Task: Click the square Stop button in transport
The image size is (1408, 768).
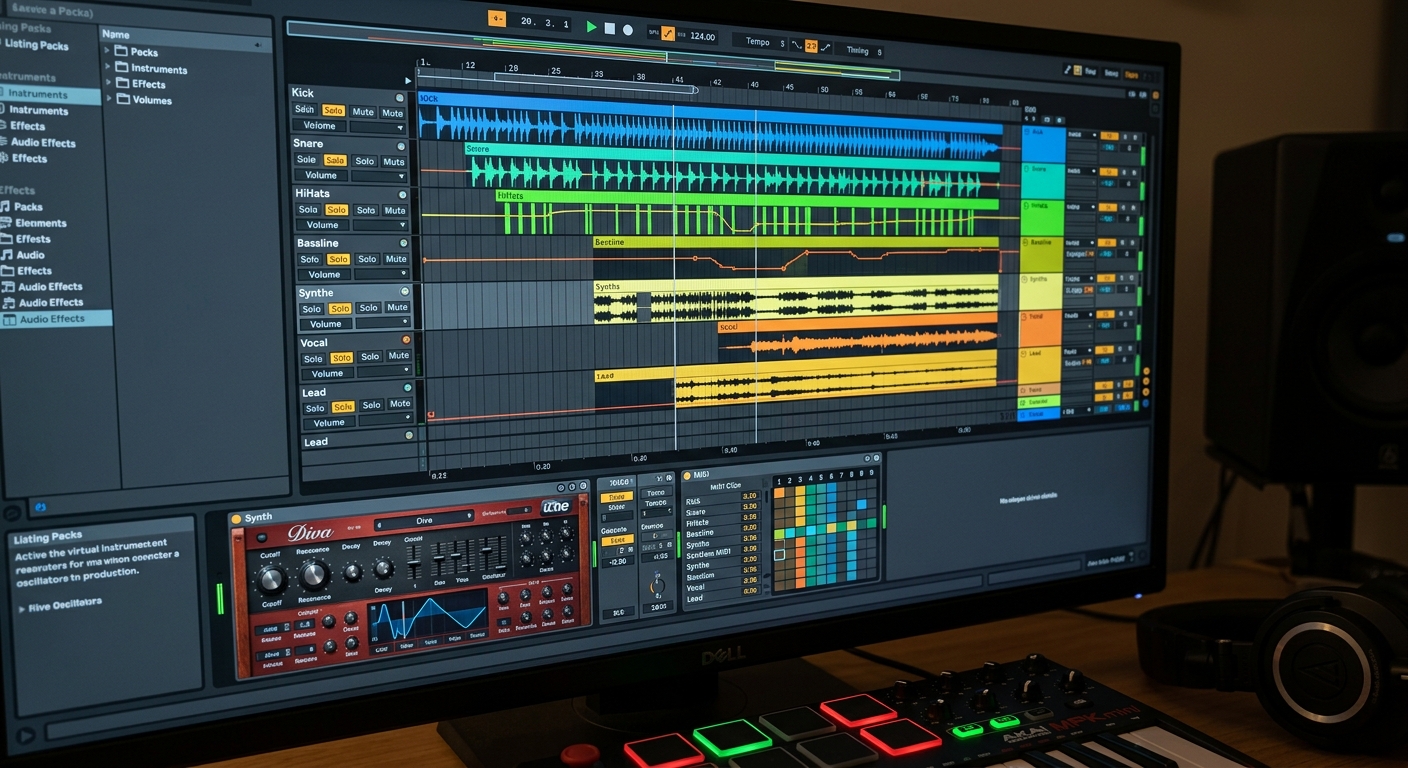Action: (609, 29)
